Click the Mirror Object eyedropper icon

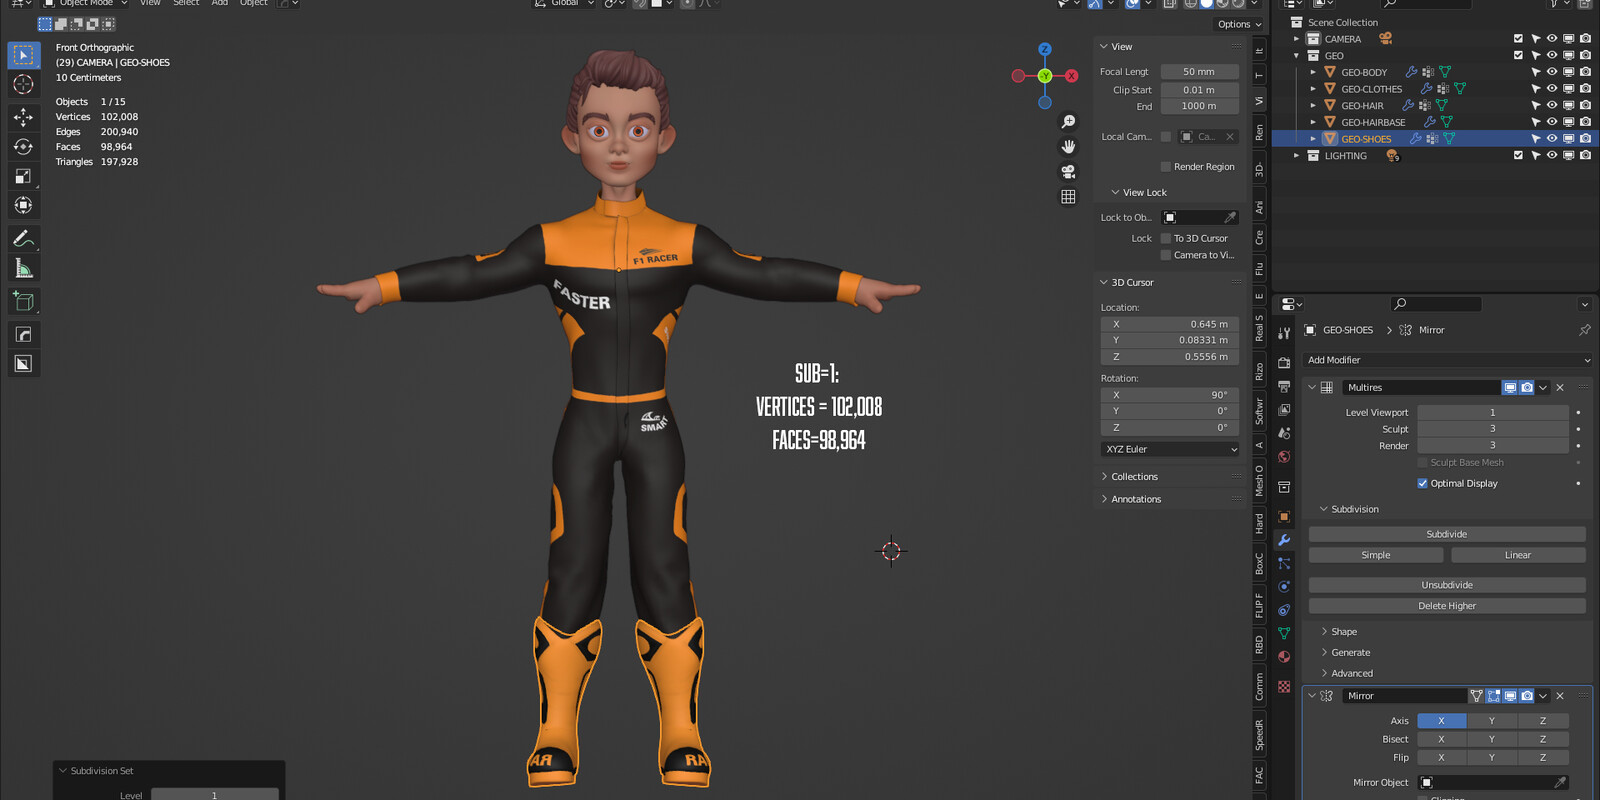click(1559, 783)
